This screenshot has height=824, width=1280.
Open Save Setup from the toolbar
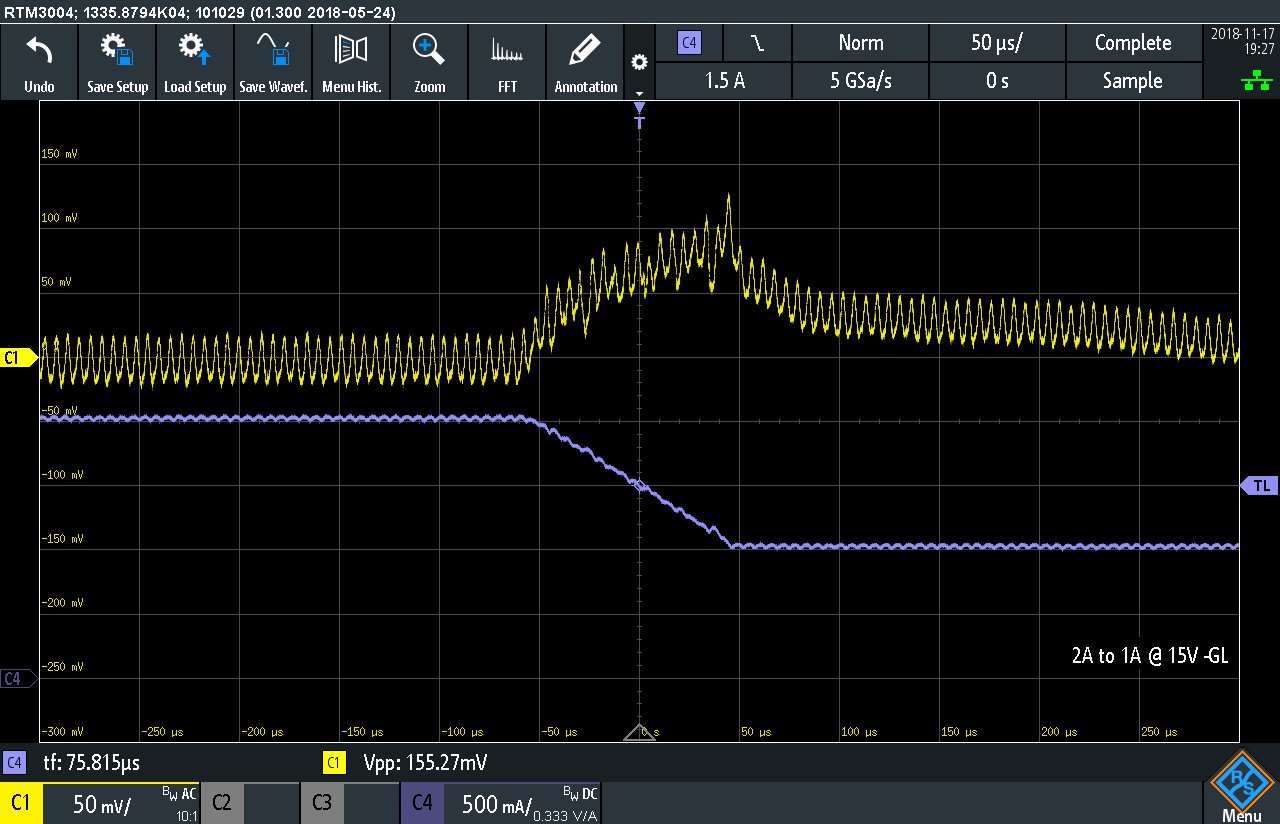(x=117, y=62)
